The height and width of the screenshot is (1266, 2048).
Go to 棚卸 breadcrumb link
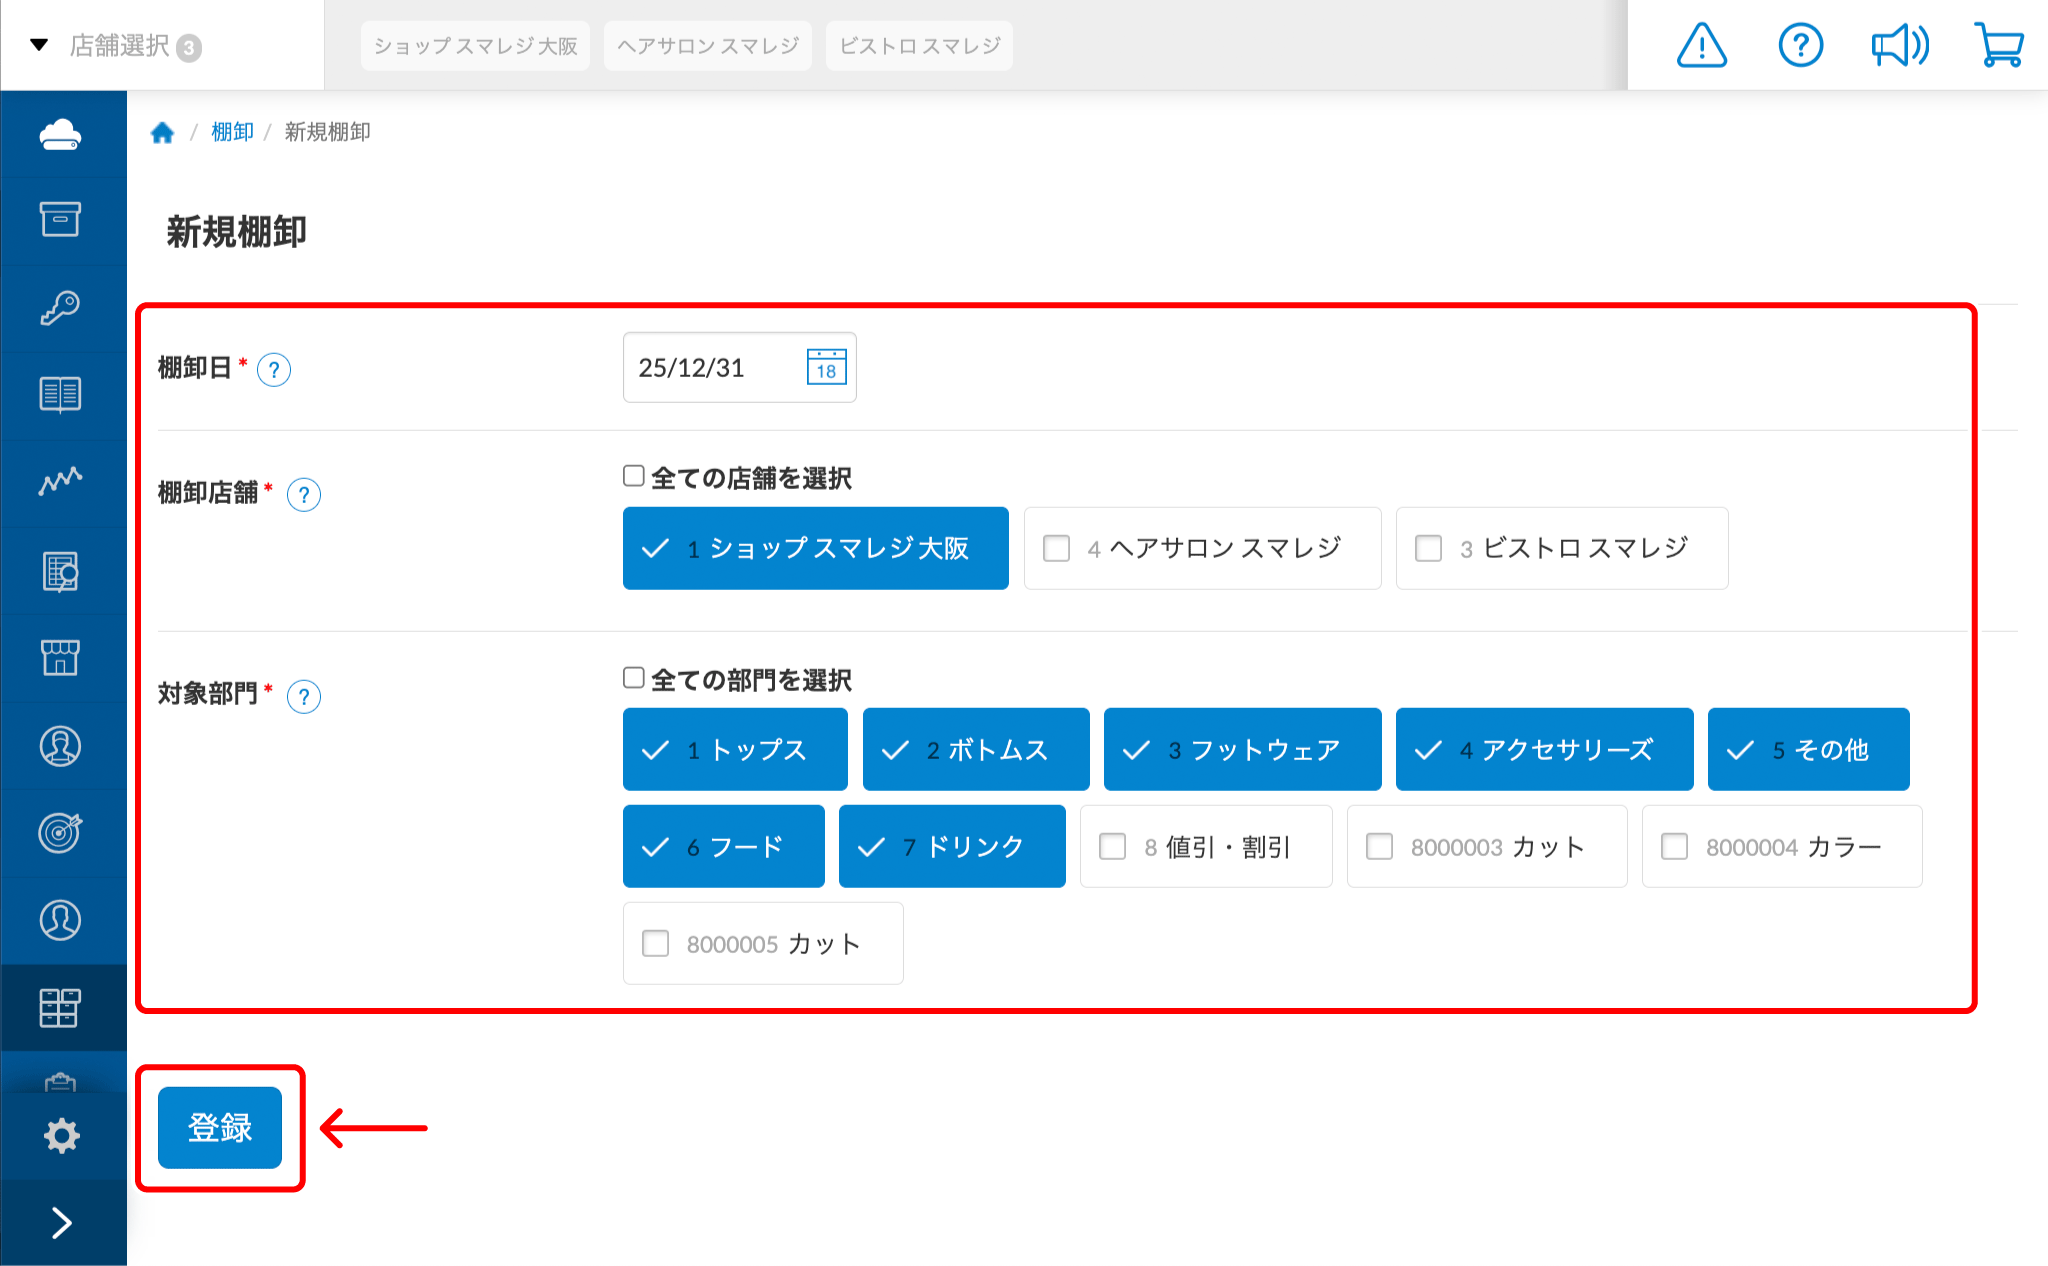click(232, 132)
